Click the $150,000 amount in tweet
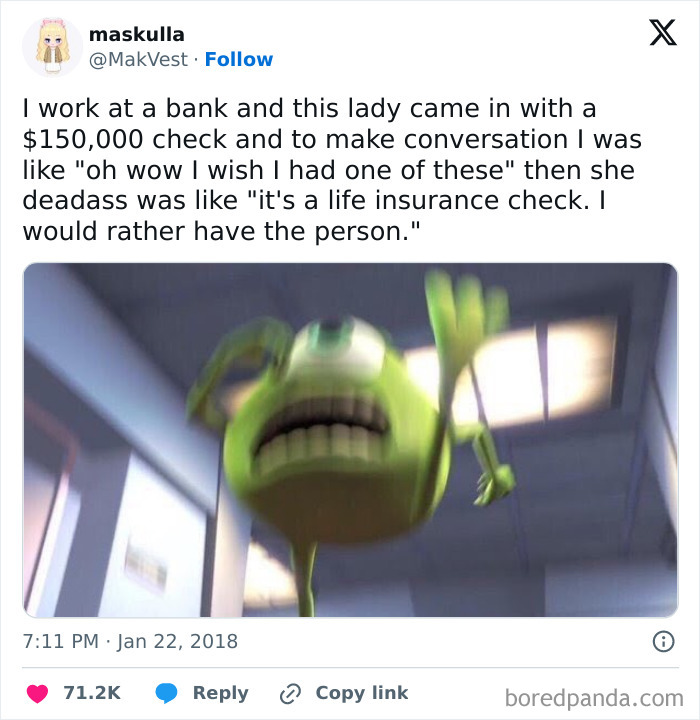Viewport: 700px width, 720px height. 83,139
